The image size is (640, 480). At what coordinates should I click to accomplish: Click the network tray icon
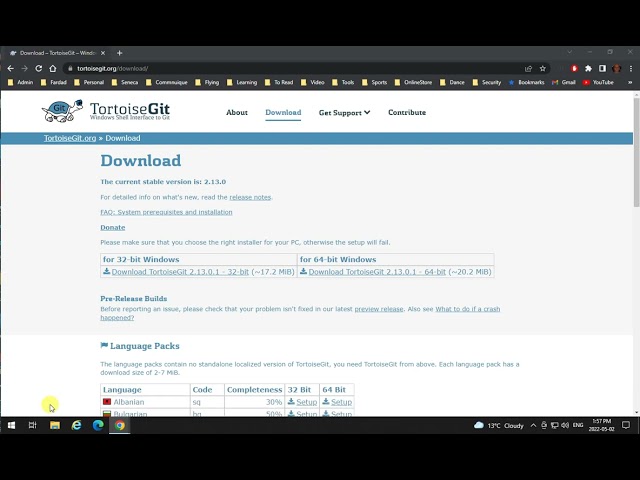[554, 425]
